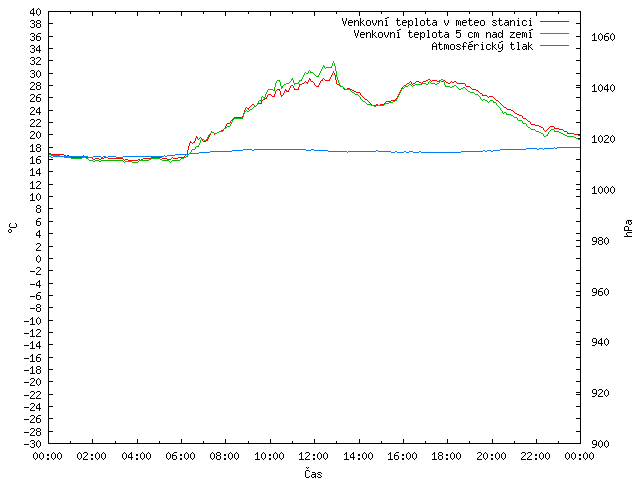Image resolution: width=640 pixels, height=480 pixels.
Task: Click the '08:00' time axis label
Action: click(x=224, y=456)
